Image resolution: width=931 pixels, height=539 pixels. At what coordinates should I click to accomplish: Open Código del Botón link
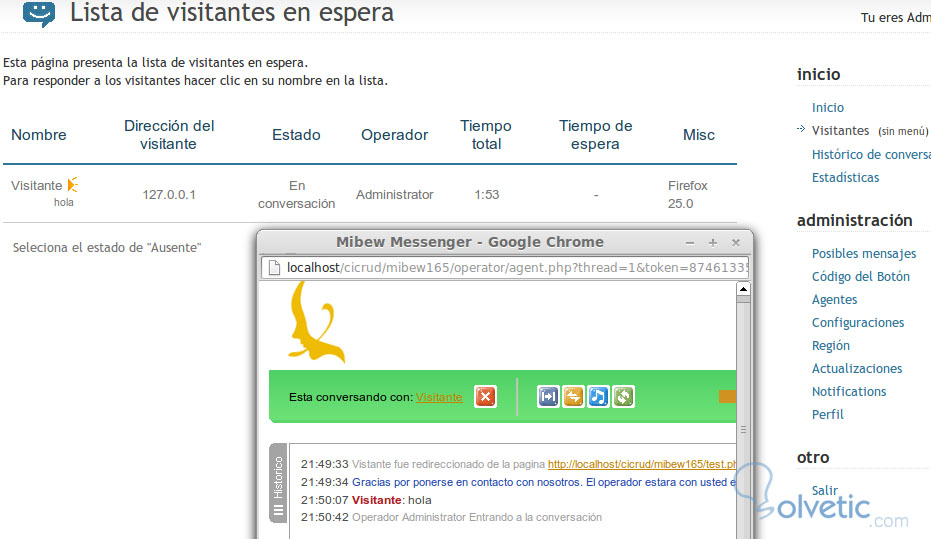[x=860, y=277]
